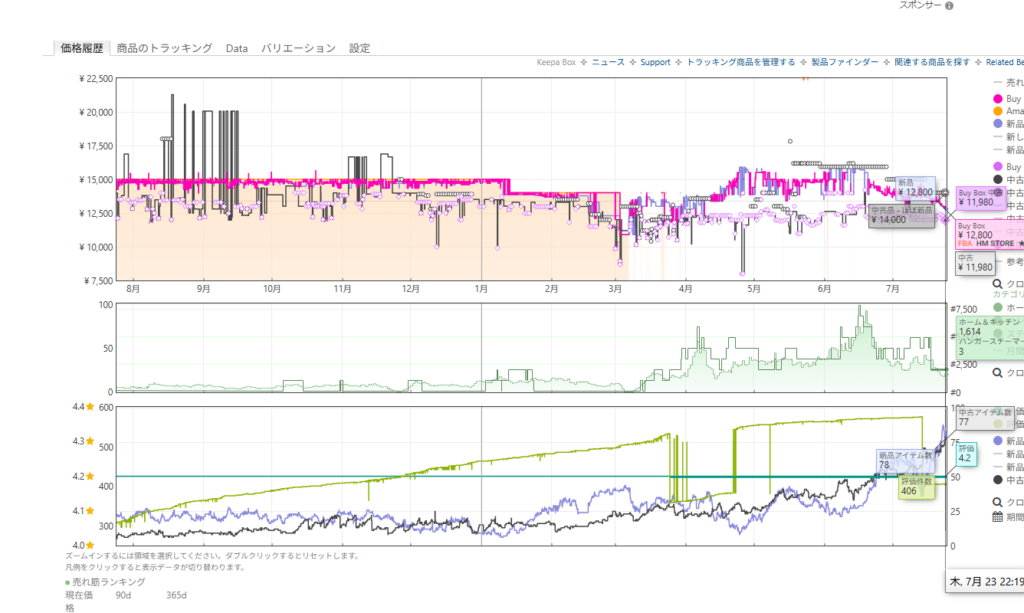1024x613 pixels.
Task: Switch to the 商品のトラッキング tab
Action: pyautogui.click(x=164, y=48)
